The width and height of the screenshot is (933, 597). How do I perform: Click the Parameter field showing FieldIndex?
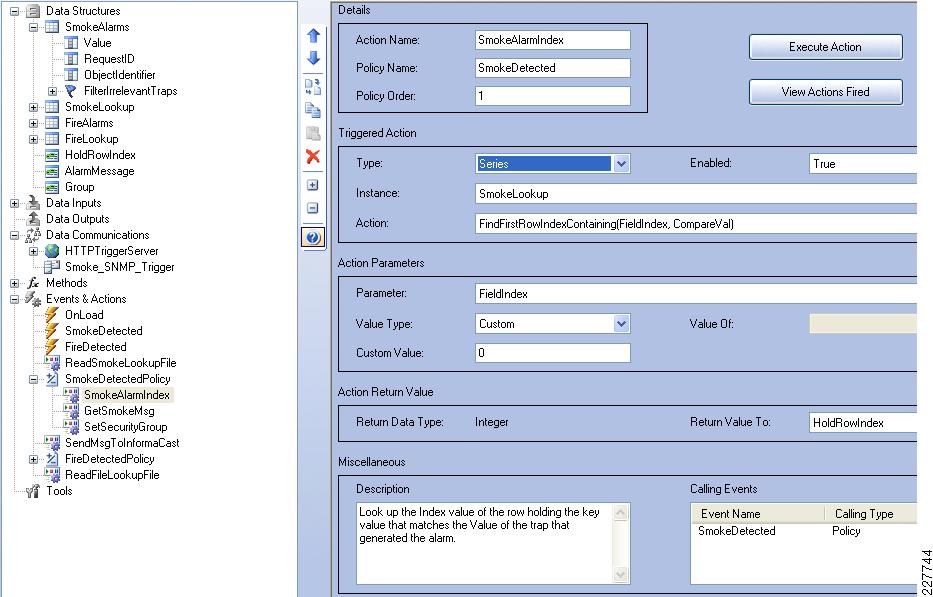click(x=696, y=293)
